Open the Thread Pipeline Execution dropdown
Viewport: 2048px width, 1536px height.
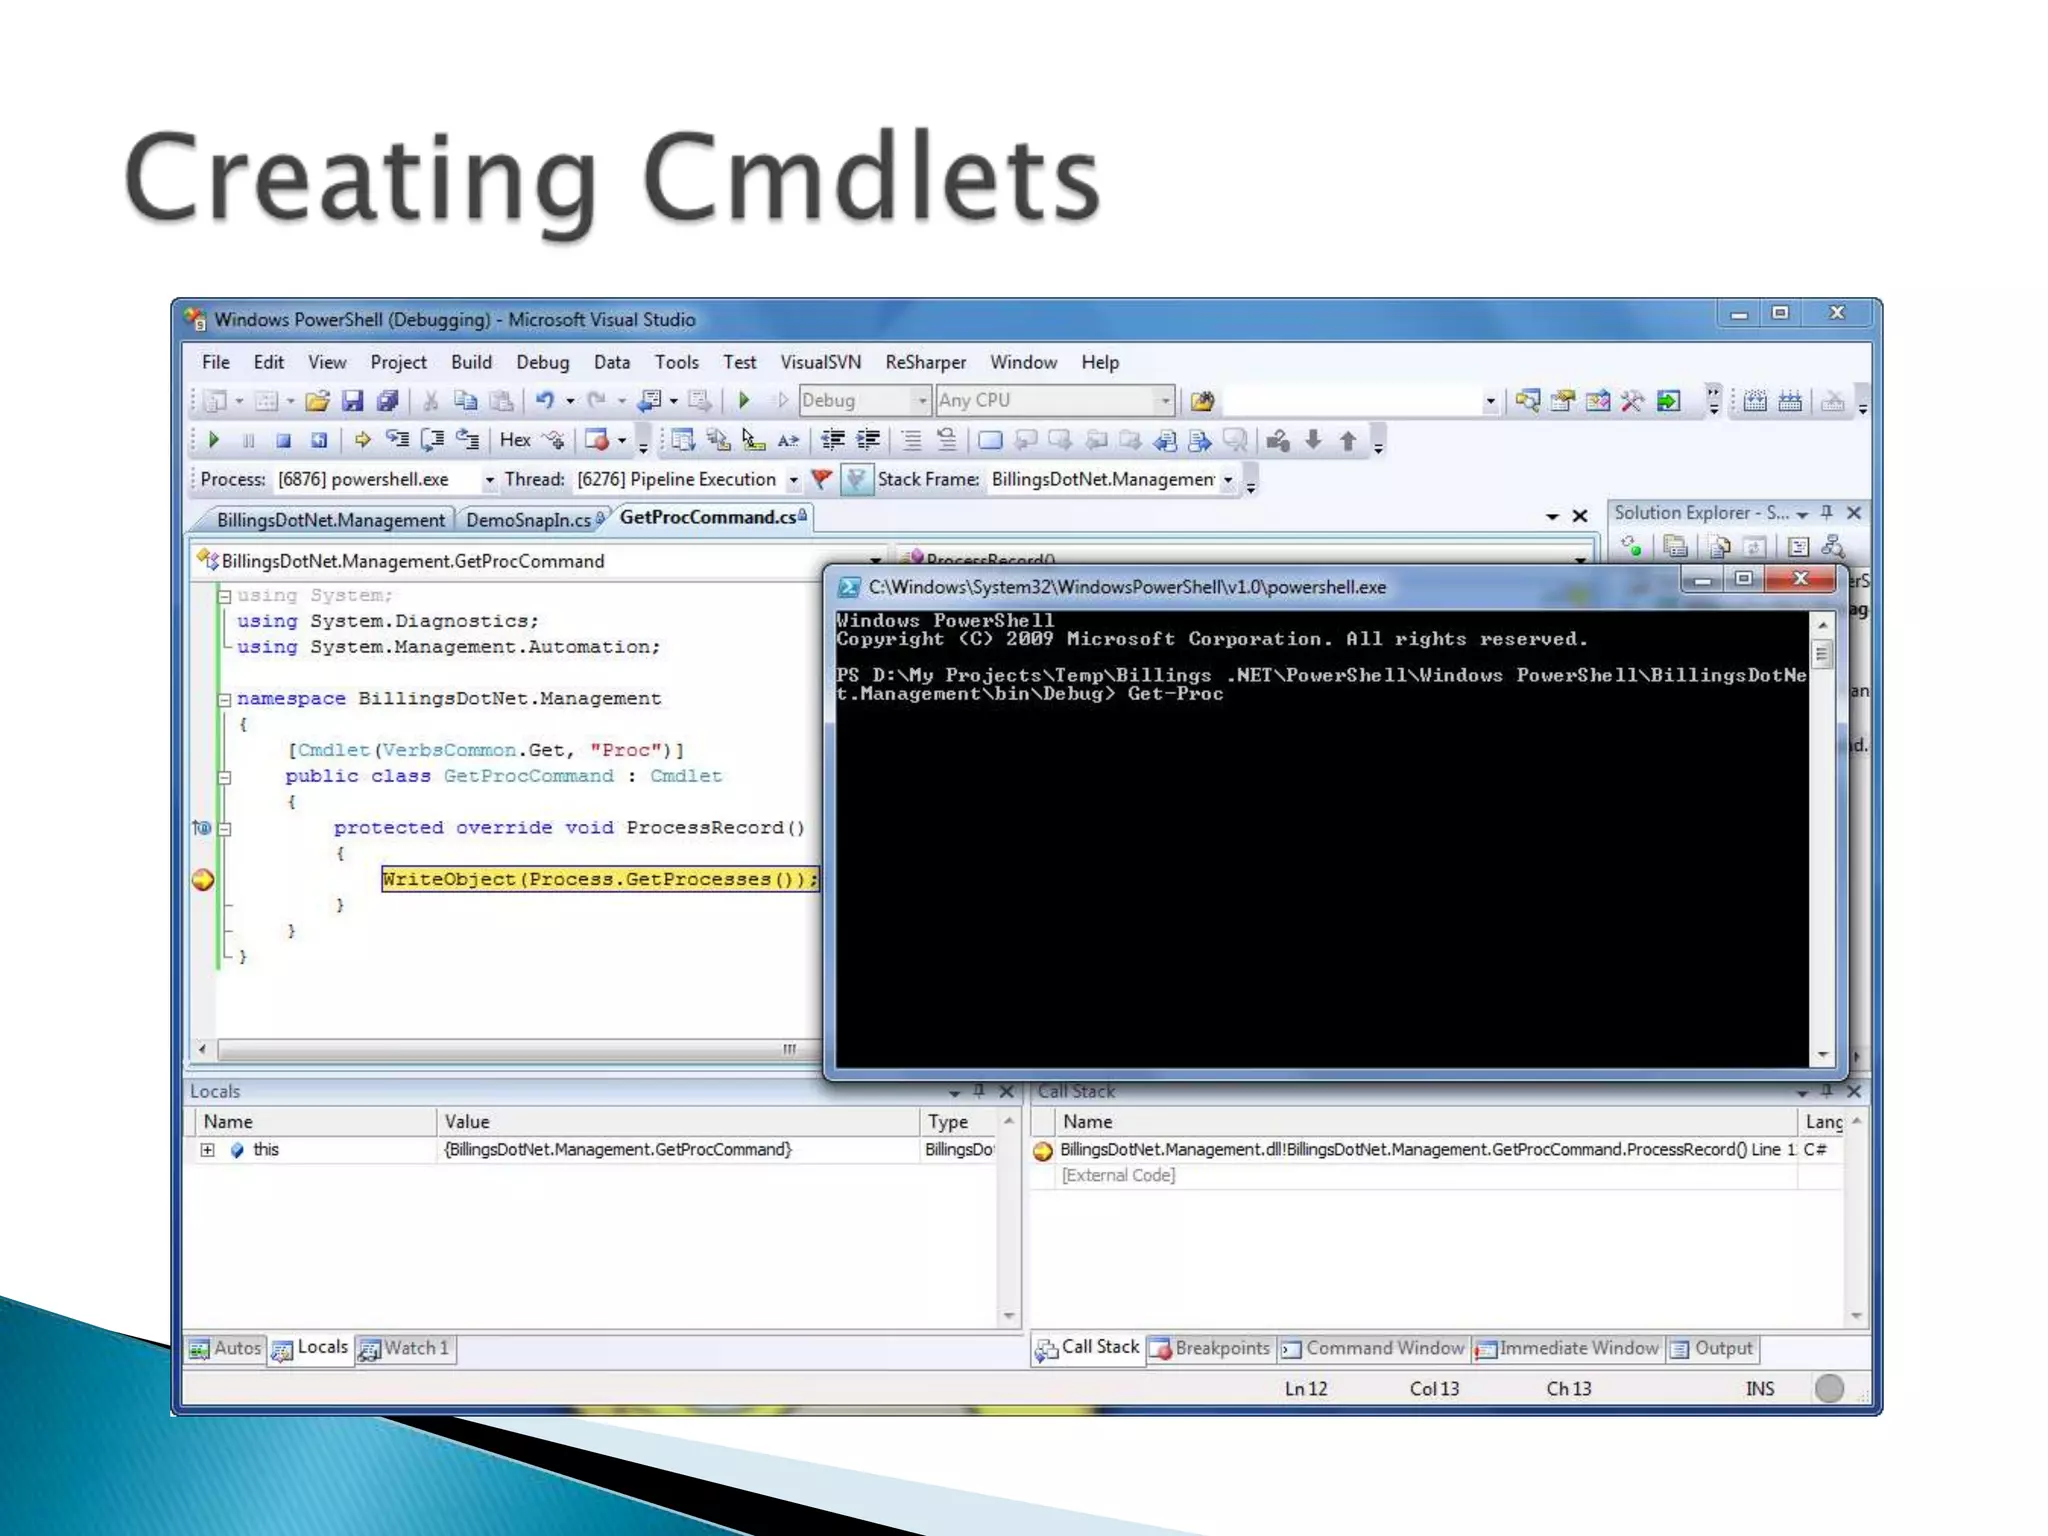point(793,480)
